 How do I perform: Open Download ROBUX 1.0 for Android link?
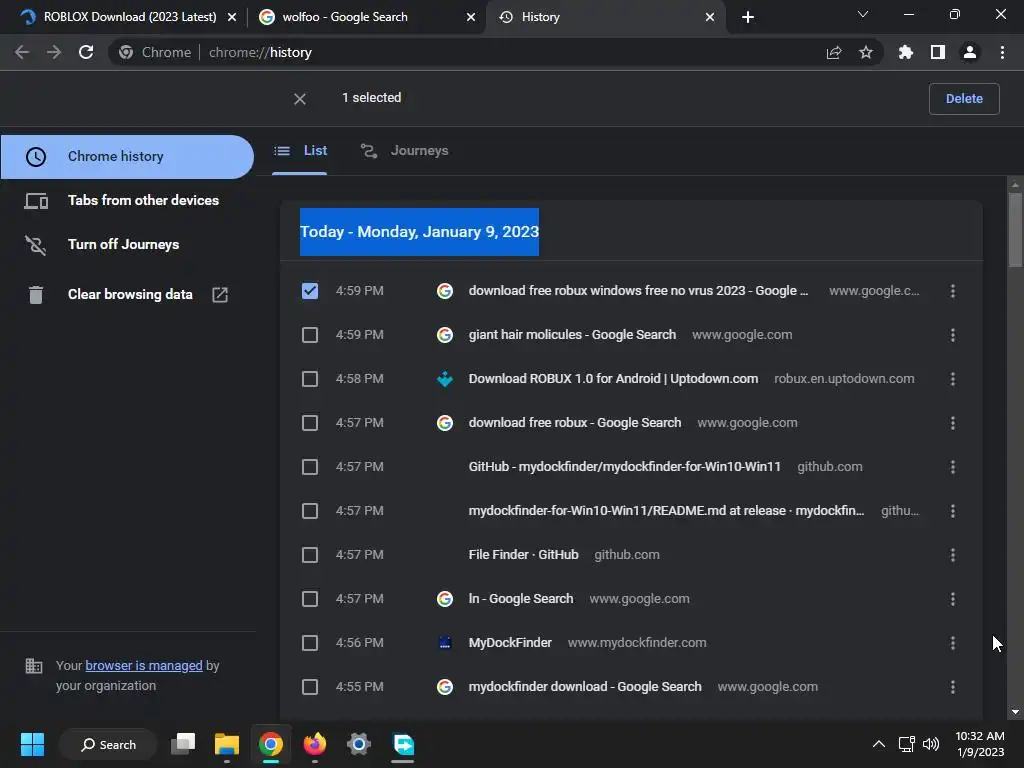click(x=613, y=379)
